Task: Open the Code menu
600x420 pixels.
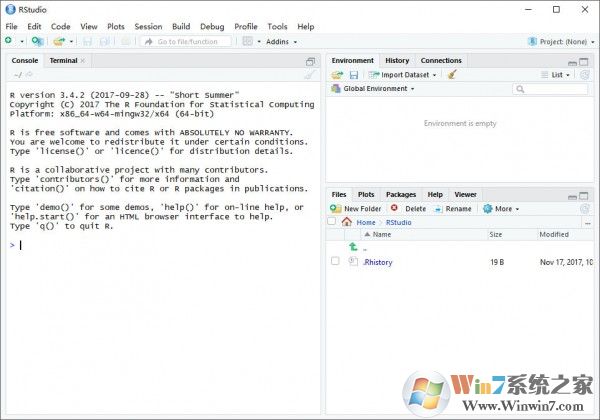Action: pyautogui.click(x=60, y=26)
